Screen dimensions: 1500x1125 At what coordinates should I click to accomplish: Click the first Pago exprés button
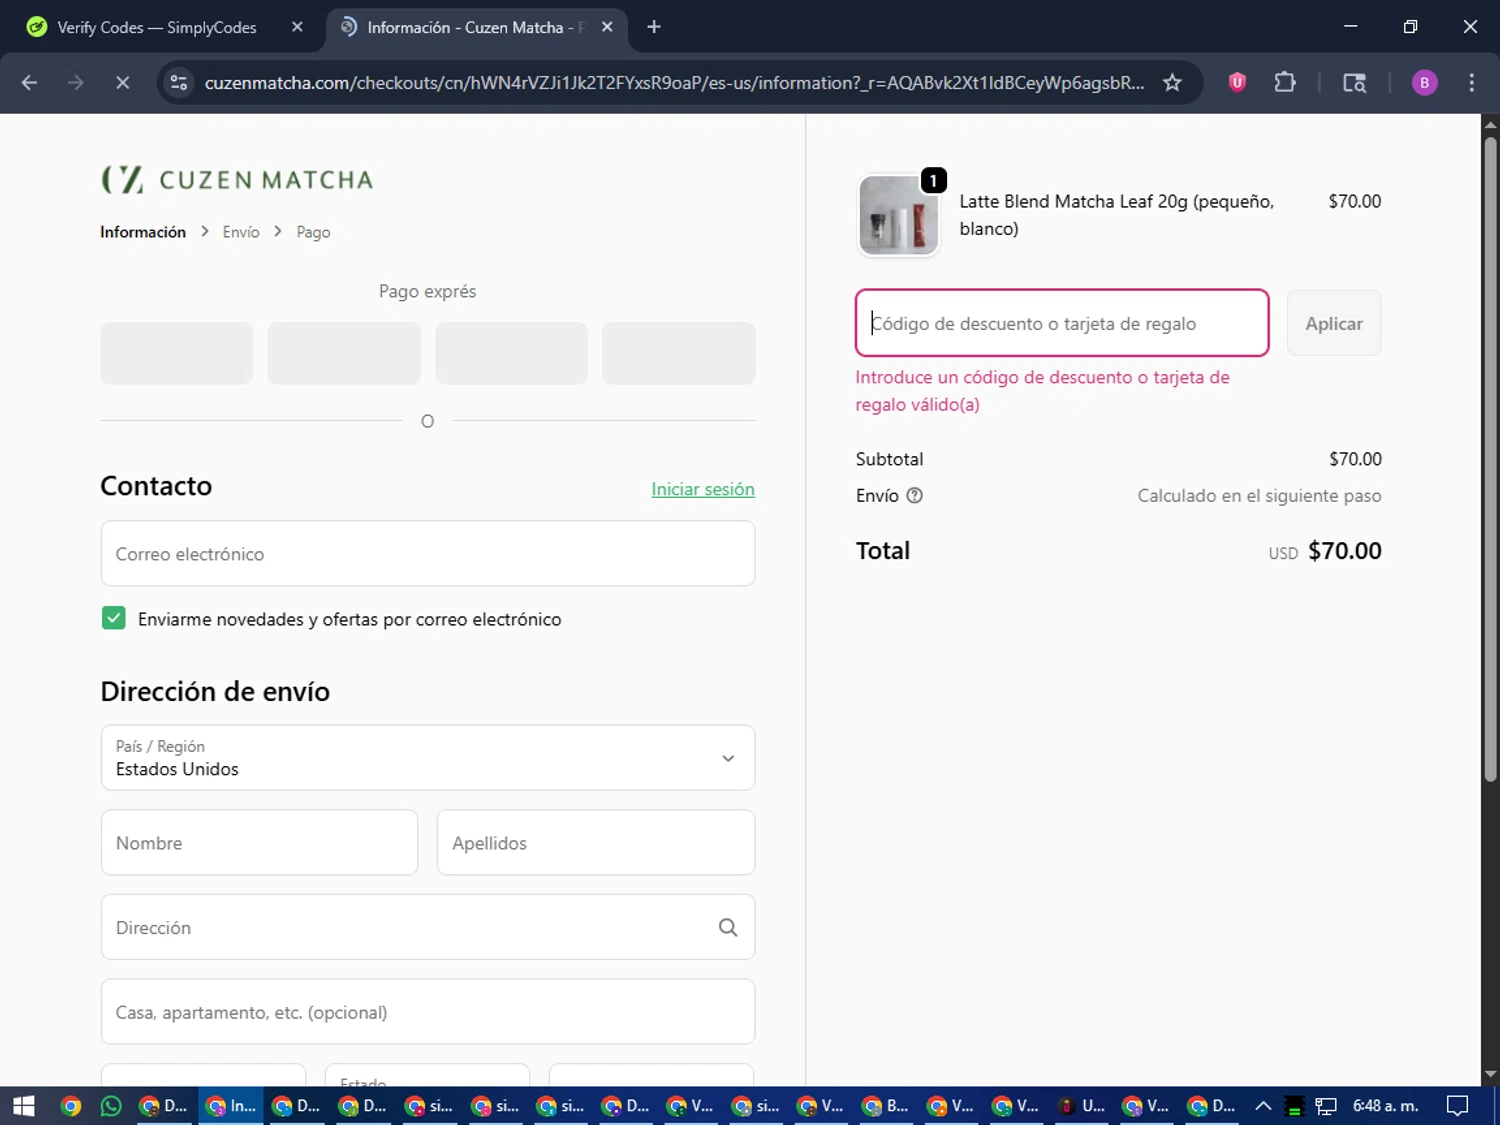(x=177, y=353)
